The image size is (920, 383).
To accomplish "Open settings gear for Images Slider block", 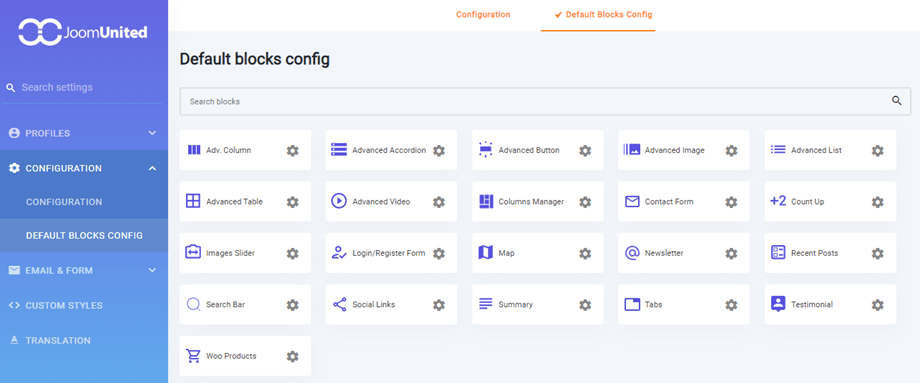I will 292,253.
